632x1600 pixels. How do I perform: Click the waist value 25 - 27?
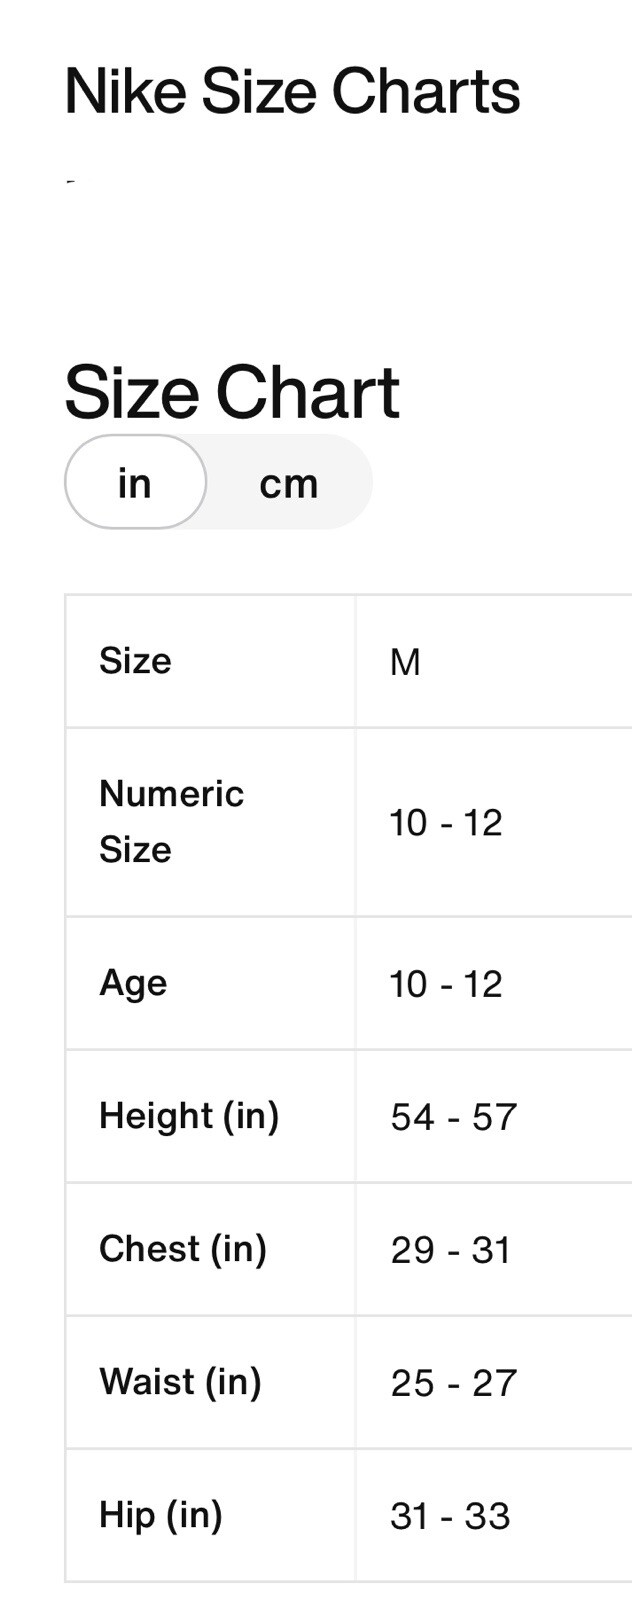click(x=454, y=1383)
